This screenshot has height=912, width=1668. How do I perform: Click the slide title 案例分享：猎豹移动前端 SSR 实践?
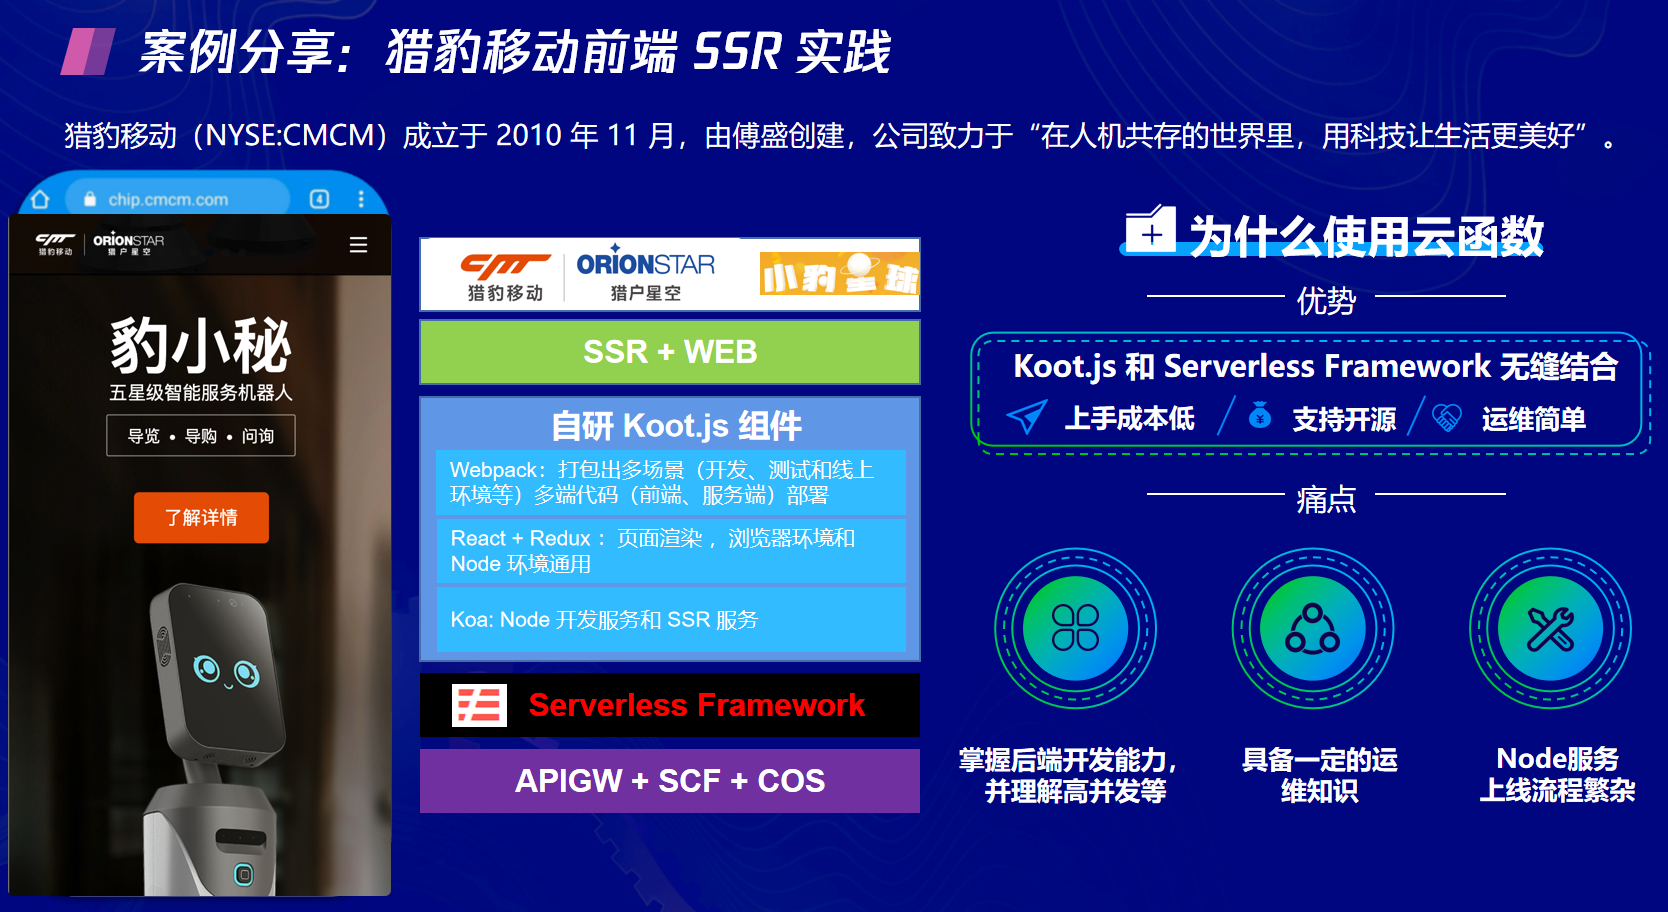(514, 52)
